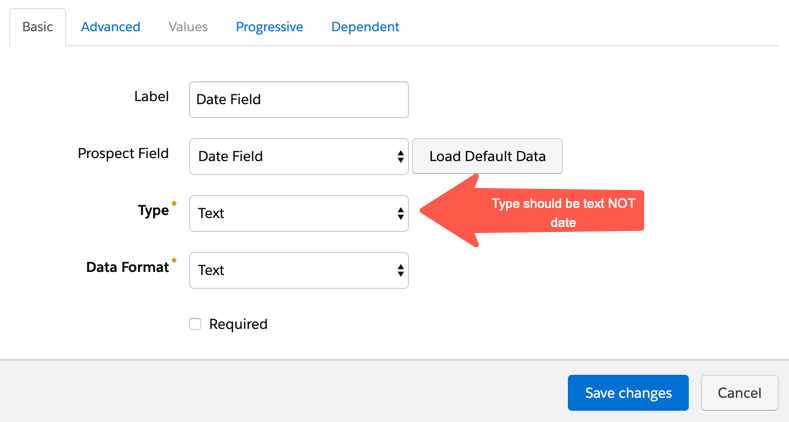Open the Advanced tab
This screenshot has height=422, width=789.
(x=110, y=27)
